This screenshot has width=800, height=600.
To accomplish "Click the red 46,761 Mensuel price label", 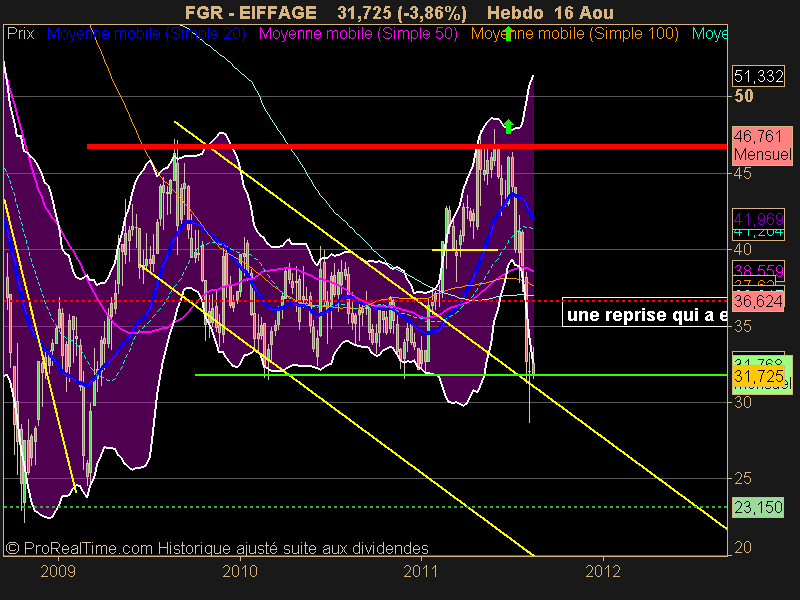I will pyautogui.click(x=762, y=145).
